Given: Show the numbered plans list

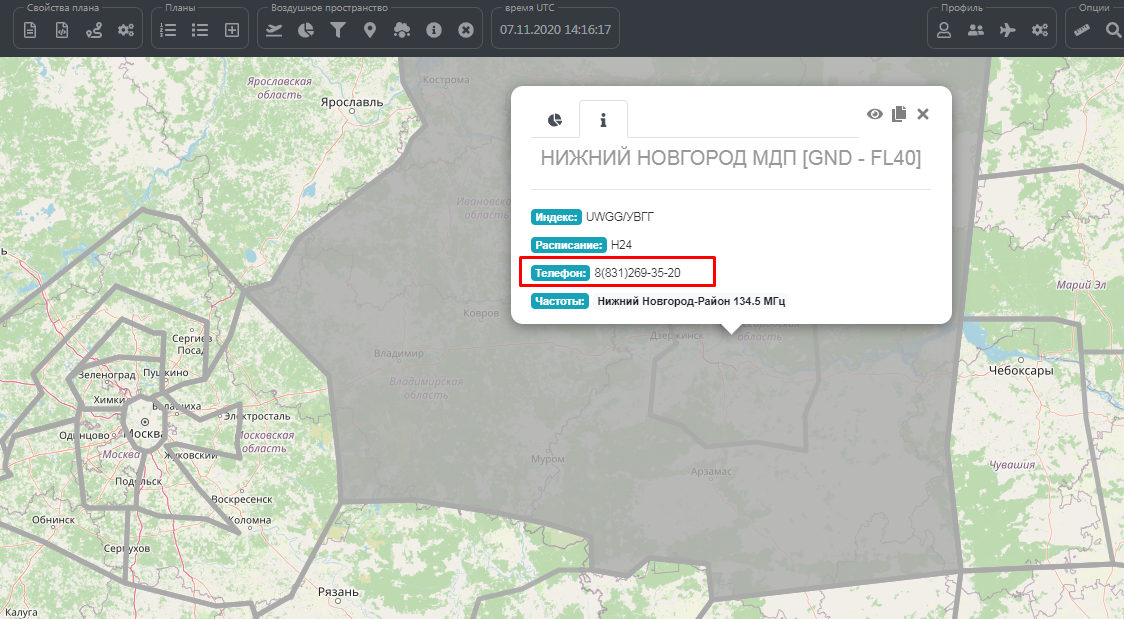Looking at the screenshot, I should [x=168, y=30].
